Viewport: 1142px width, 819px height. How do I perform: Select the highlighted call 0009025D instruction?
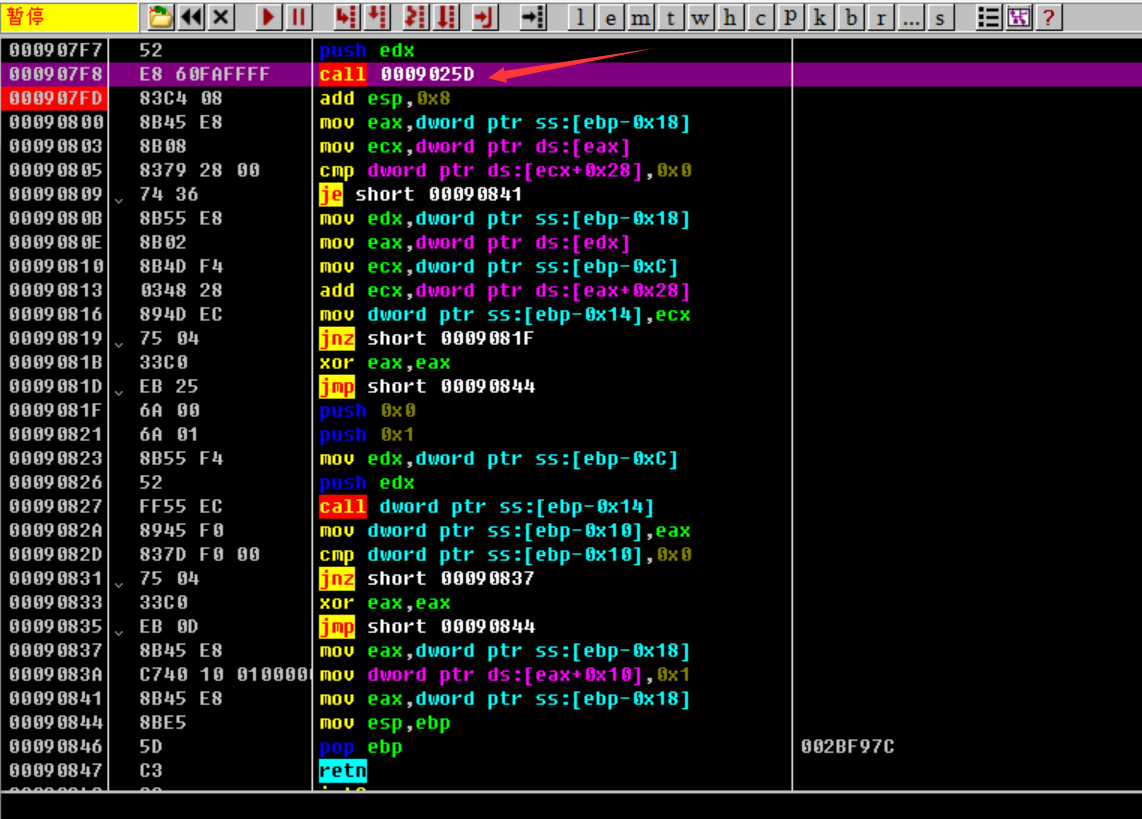click(x=397, y=74)
